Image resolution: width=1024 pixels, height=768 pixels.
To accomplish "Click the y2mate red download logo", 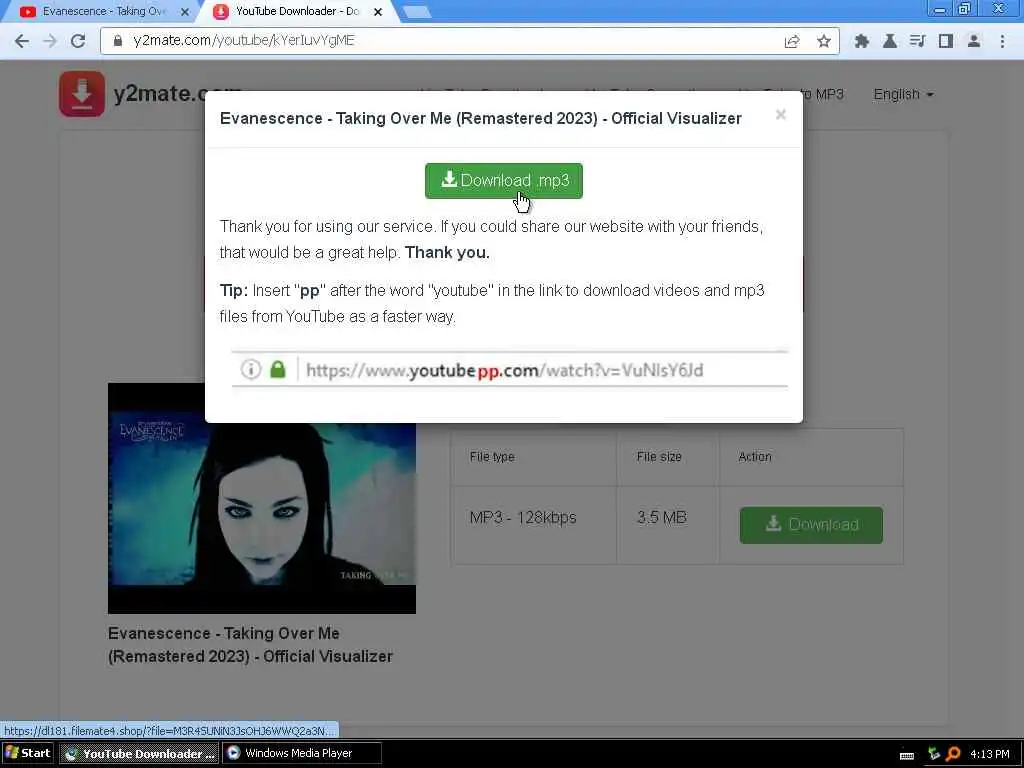I will (82, 94).
